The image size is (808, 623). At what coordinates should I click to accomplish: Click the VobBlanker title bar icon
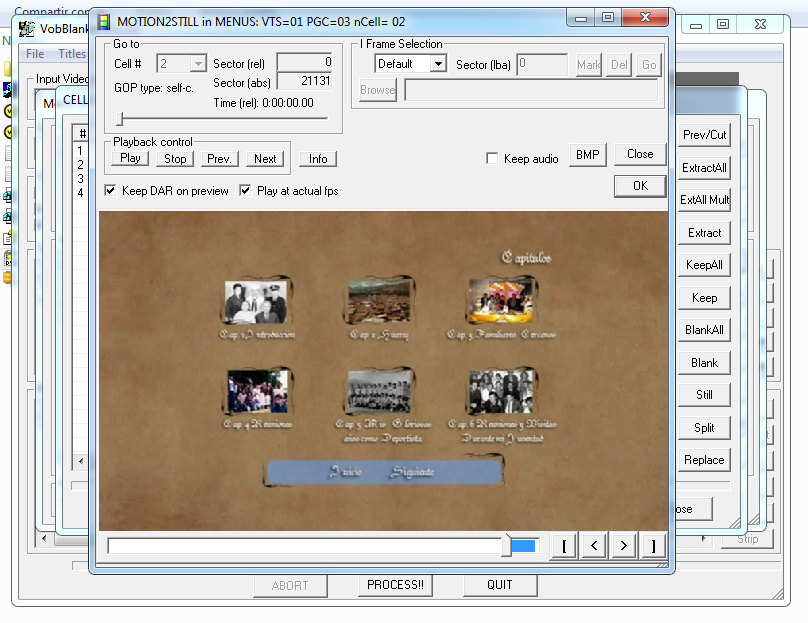tap(27, 29)
